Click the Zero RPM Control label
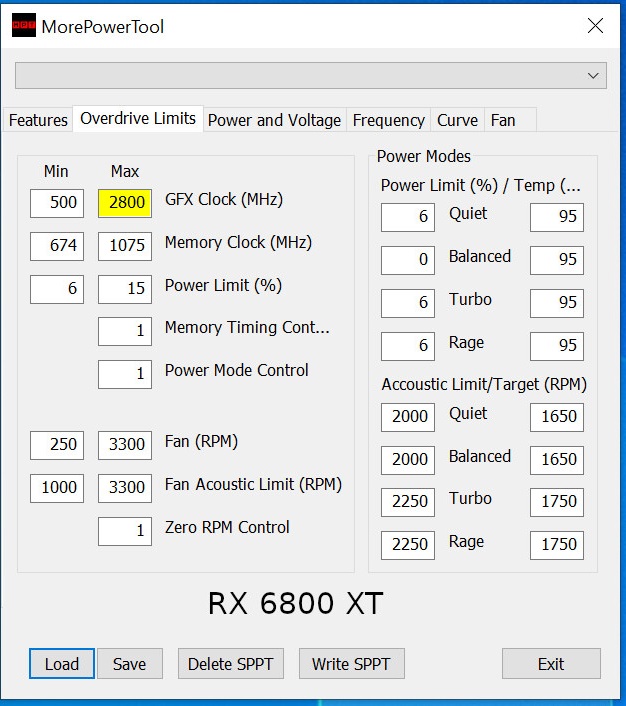This screenshot has width=626, height=706. tap(227, 527)
